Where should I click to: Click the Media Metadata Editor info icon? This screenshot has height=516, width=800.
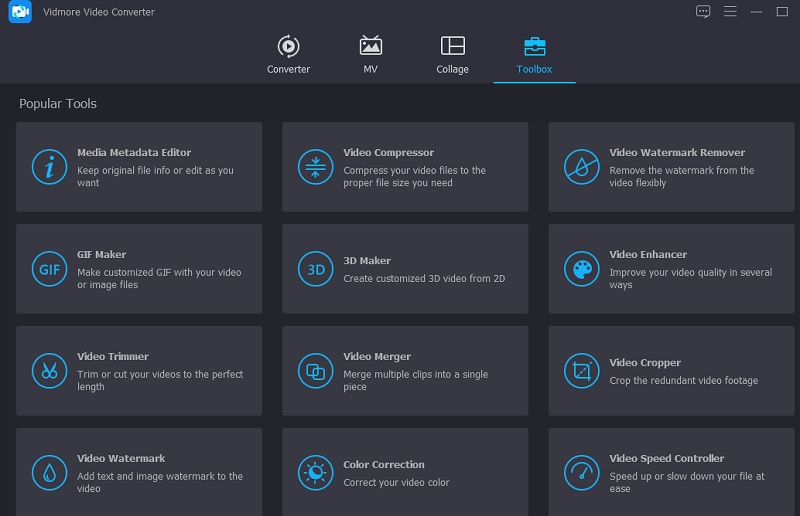[49, 167]
